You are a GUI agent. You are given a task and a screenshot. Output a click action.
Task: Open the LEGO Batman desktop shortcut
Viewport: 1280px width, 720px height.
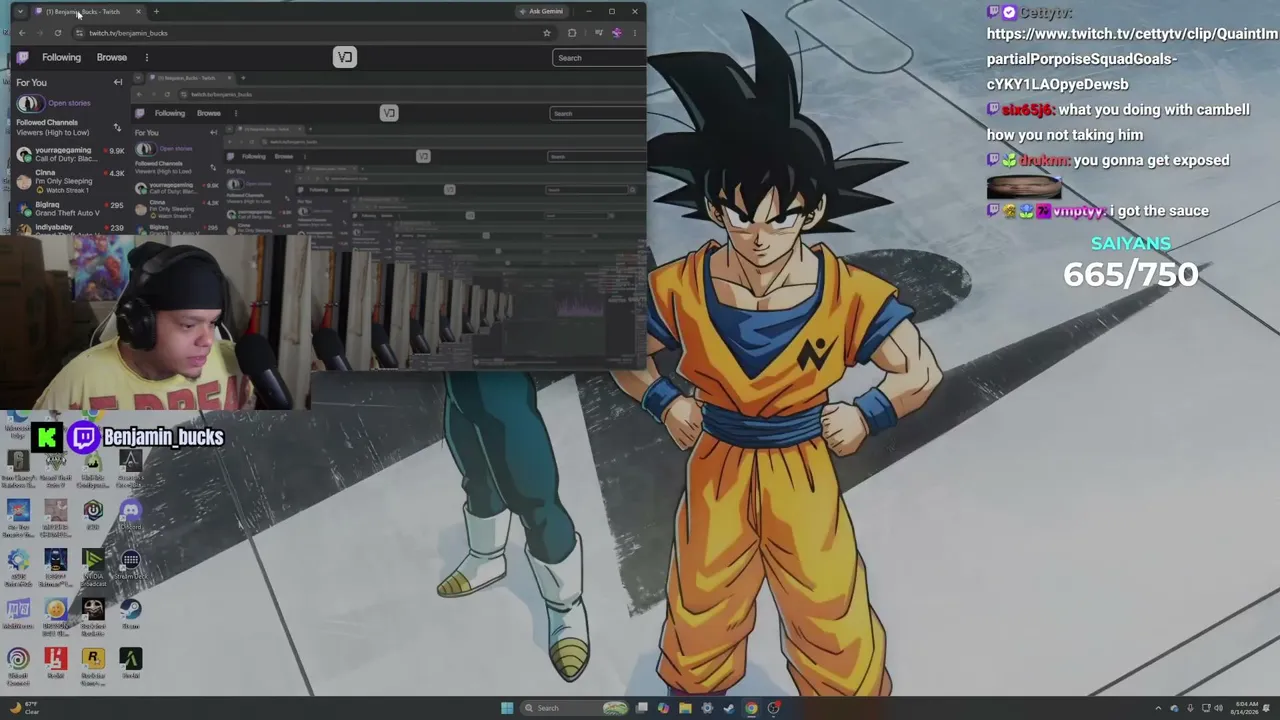55,565
